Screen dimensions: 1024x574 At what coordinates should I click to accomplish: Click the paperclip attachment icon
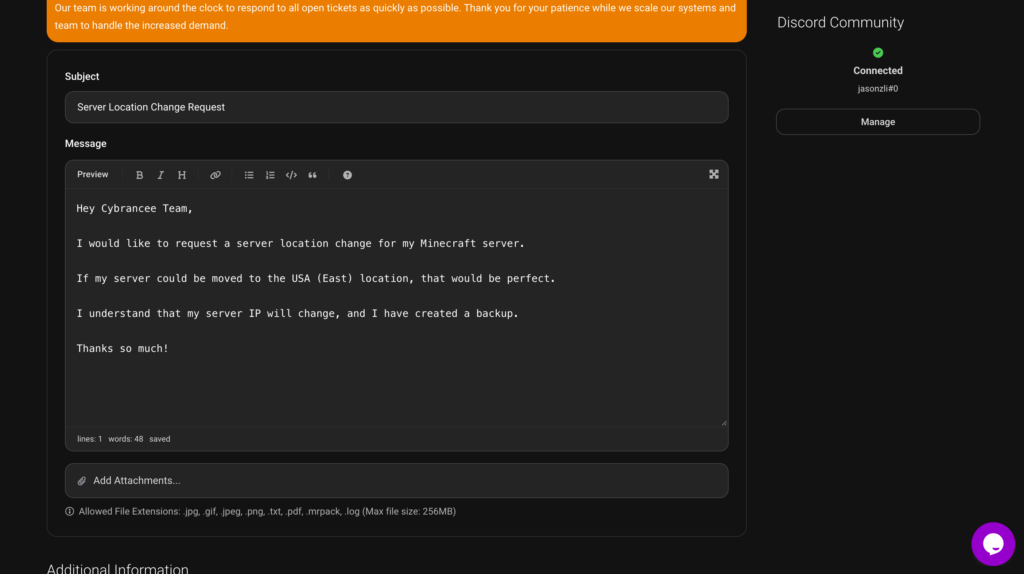click(x=82, y=481)
